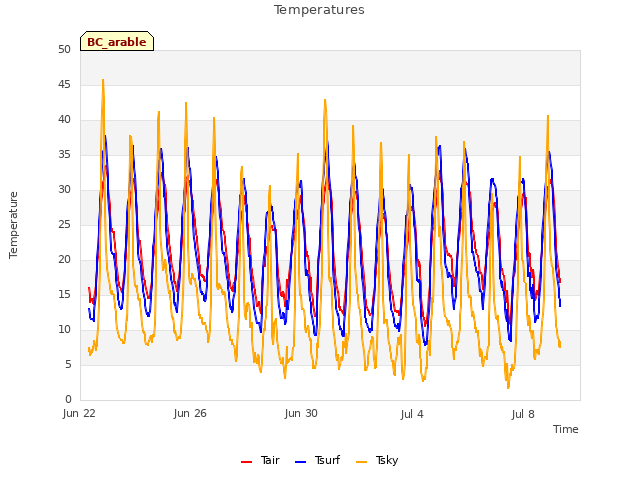Click the 5 y-axis tick label
640x480 pixels.
[x=68, y=364]
